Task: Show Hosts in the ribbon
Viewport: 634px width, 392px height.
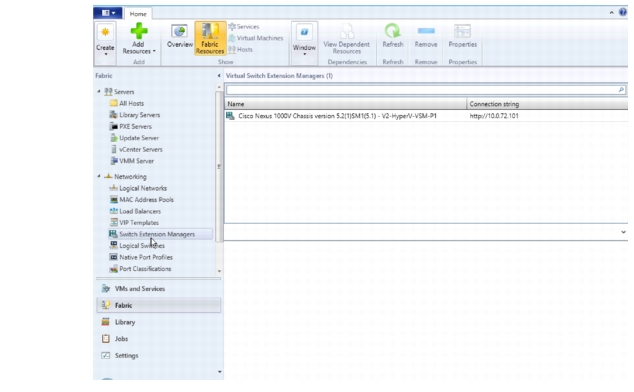Action: click(241, 49)
